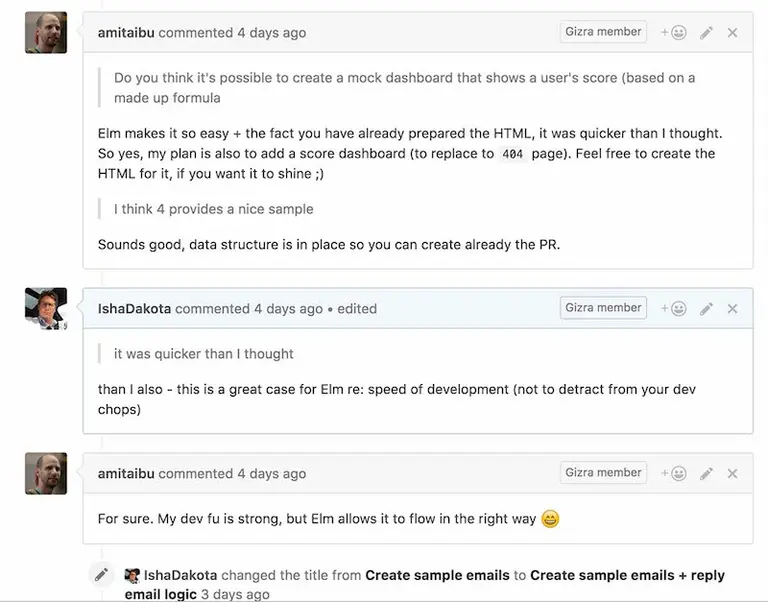768x602 pixels.
Task: Click Gizra member badge on first comment
Action: pyautogui.click(x=603, y=32)
